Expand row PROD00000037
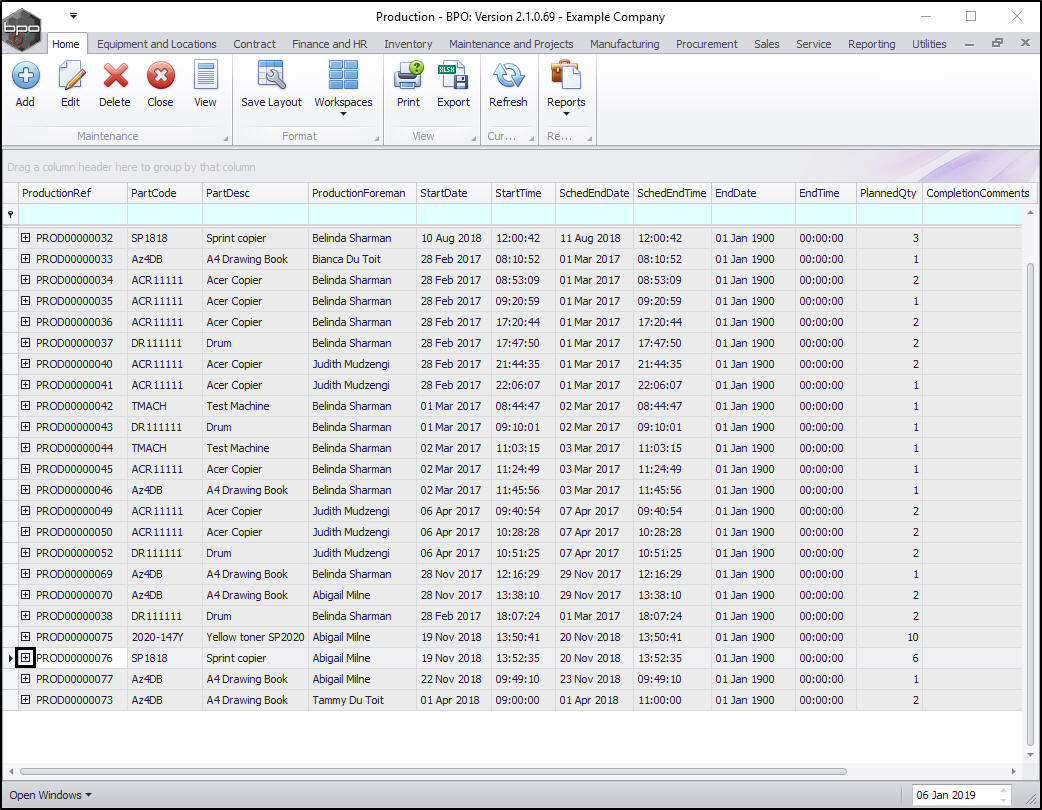The height and width of the screenshot is (810, 1042). [x=25, y=343]
